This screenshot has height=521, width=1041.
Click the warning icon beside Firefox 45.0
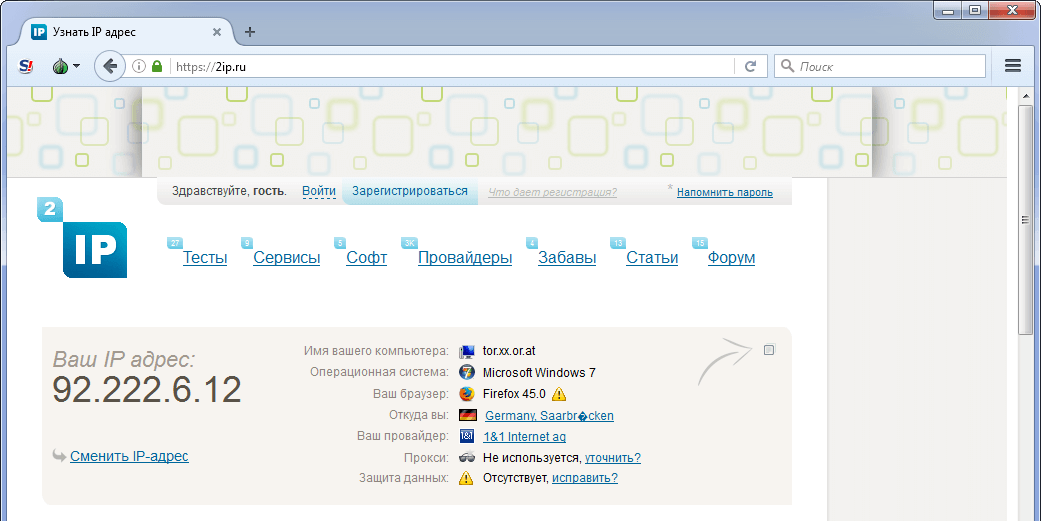point(559,394)
